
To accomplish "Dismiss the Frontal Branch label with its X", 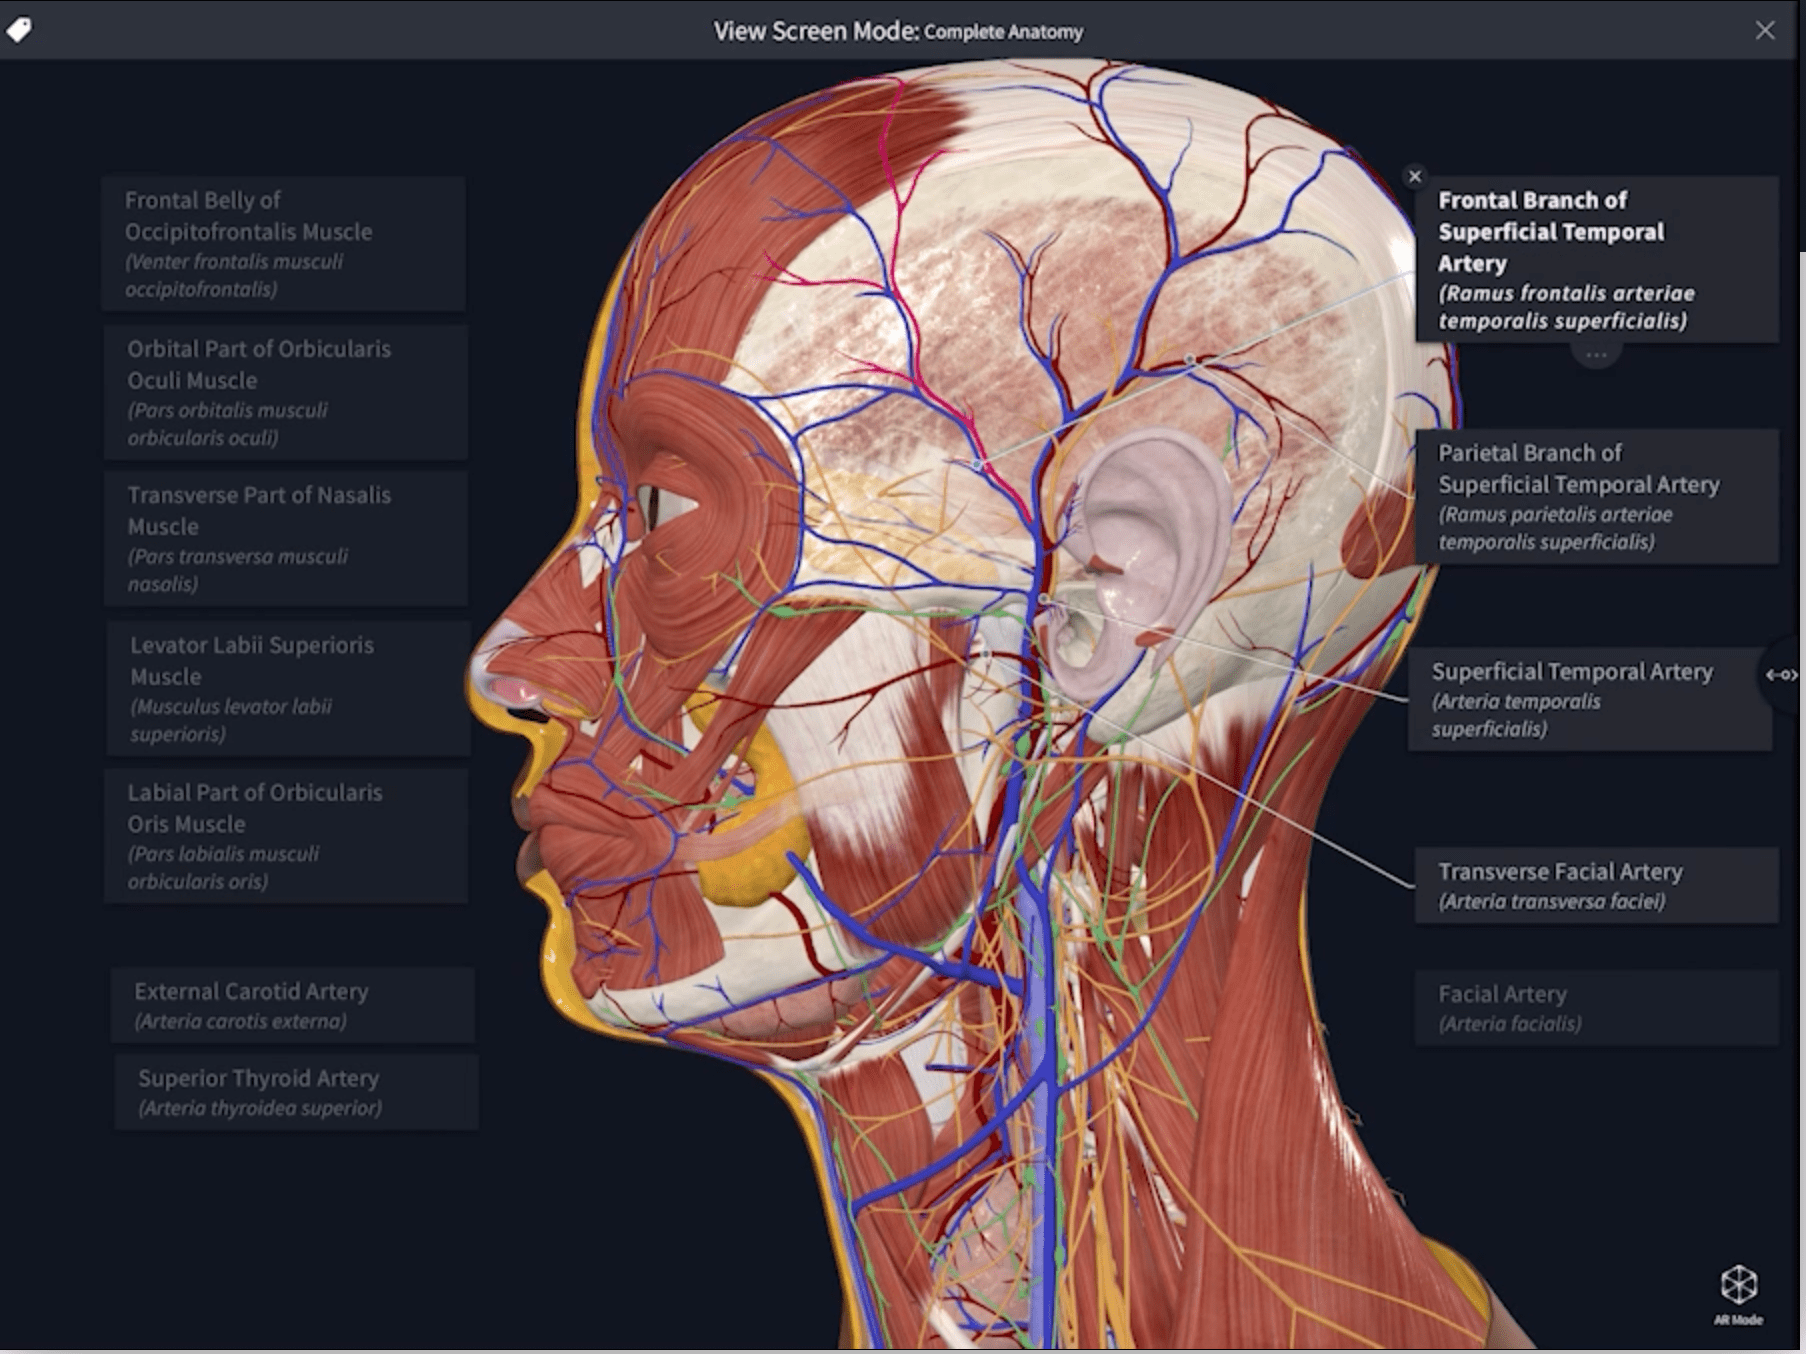I will (x=1414, y=177).
